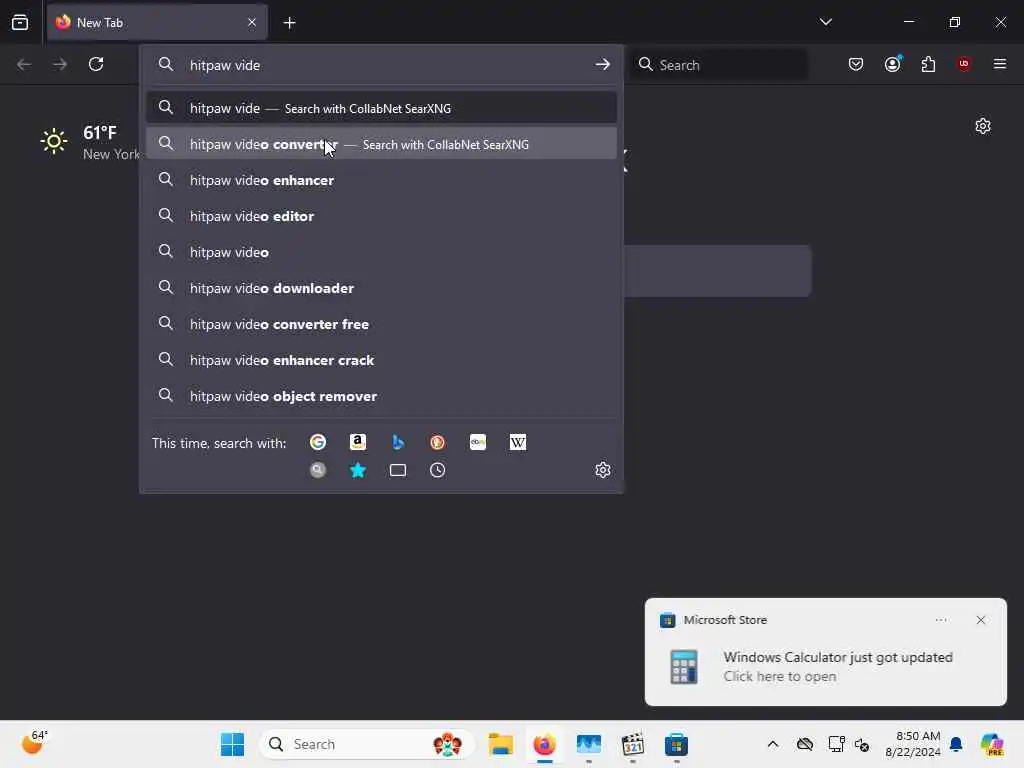
Task: Select the gray SearXNG search engine icon
Action: click(318, 470)
